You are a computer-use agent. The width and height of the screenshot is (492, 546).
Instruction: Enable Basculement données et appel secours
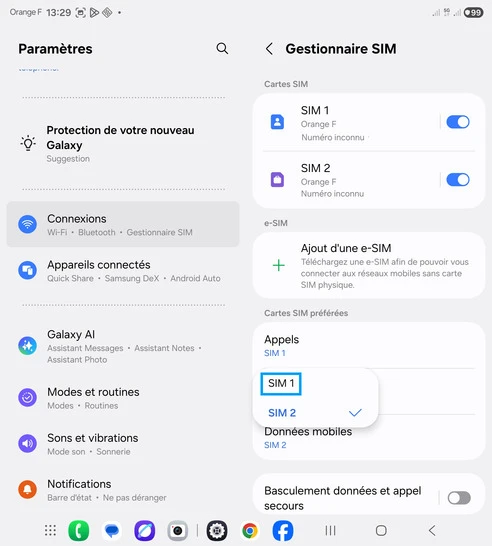click(x=459, y=498)
